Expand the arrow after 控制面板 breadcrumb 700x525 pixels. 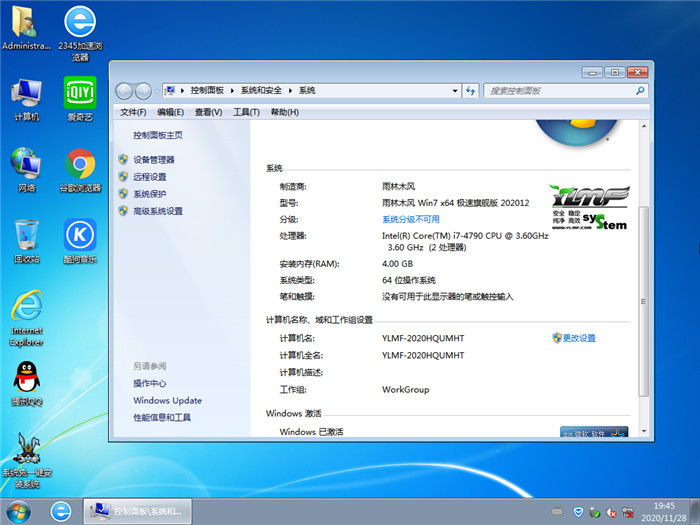tap(232, 91)
